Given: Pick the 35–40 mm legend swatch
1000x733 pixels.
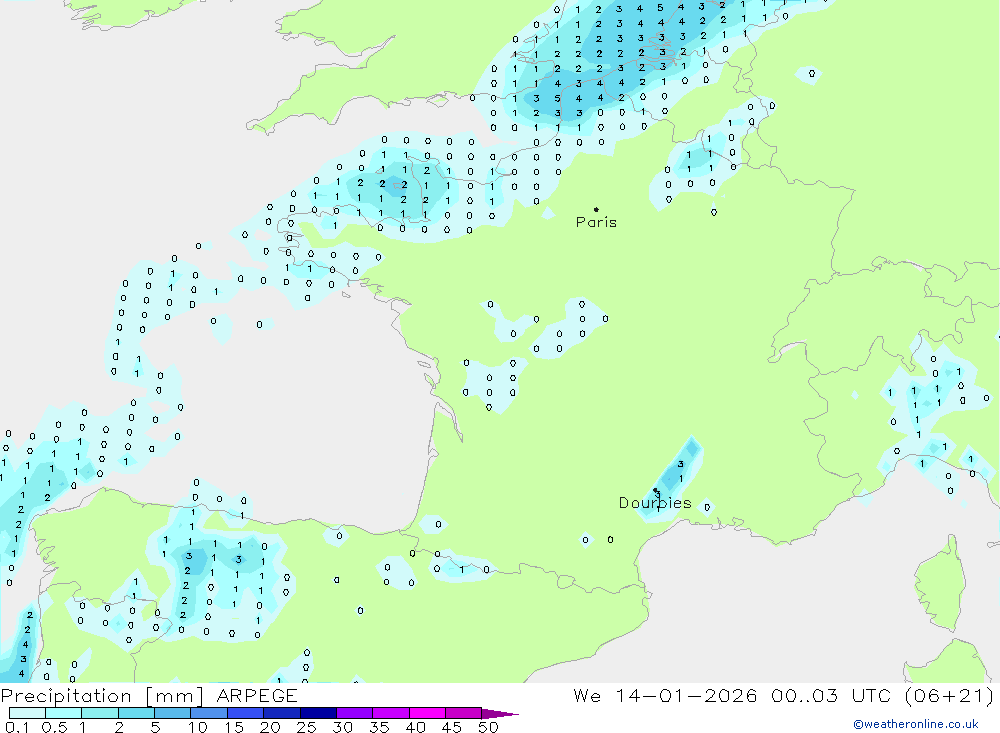Looking at the screenshot, I should pyautogui.click(x=391, y=713).
